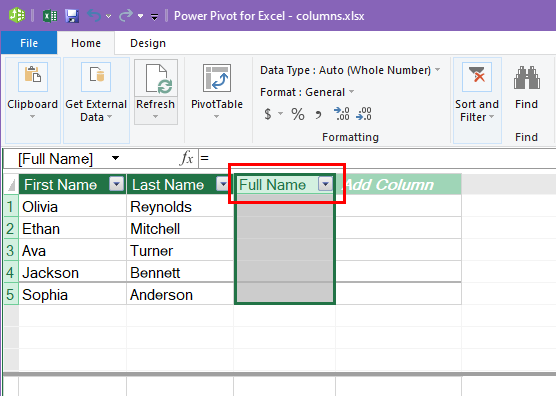Viewport: 556px width, 396px height.
Task: Click the cell containing Sophia
Action: coord(72,295)
